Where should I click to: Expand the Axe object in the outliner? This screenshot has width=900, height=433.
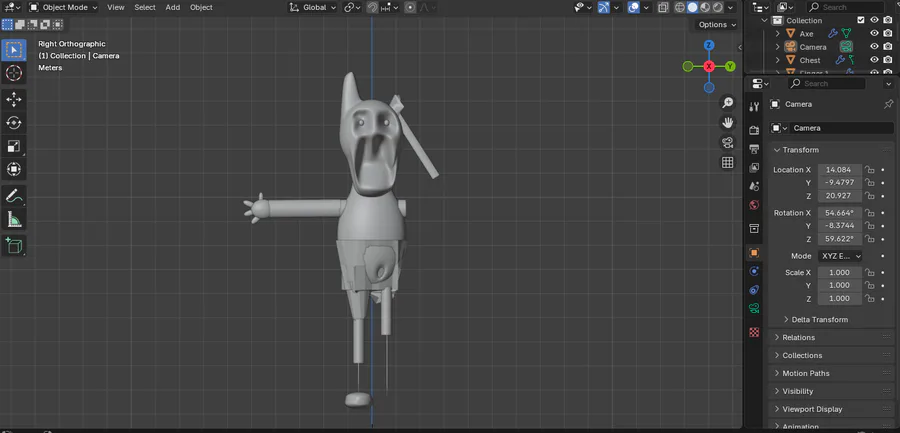click(x=778, y=33)
